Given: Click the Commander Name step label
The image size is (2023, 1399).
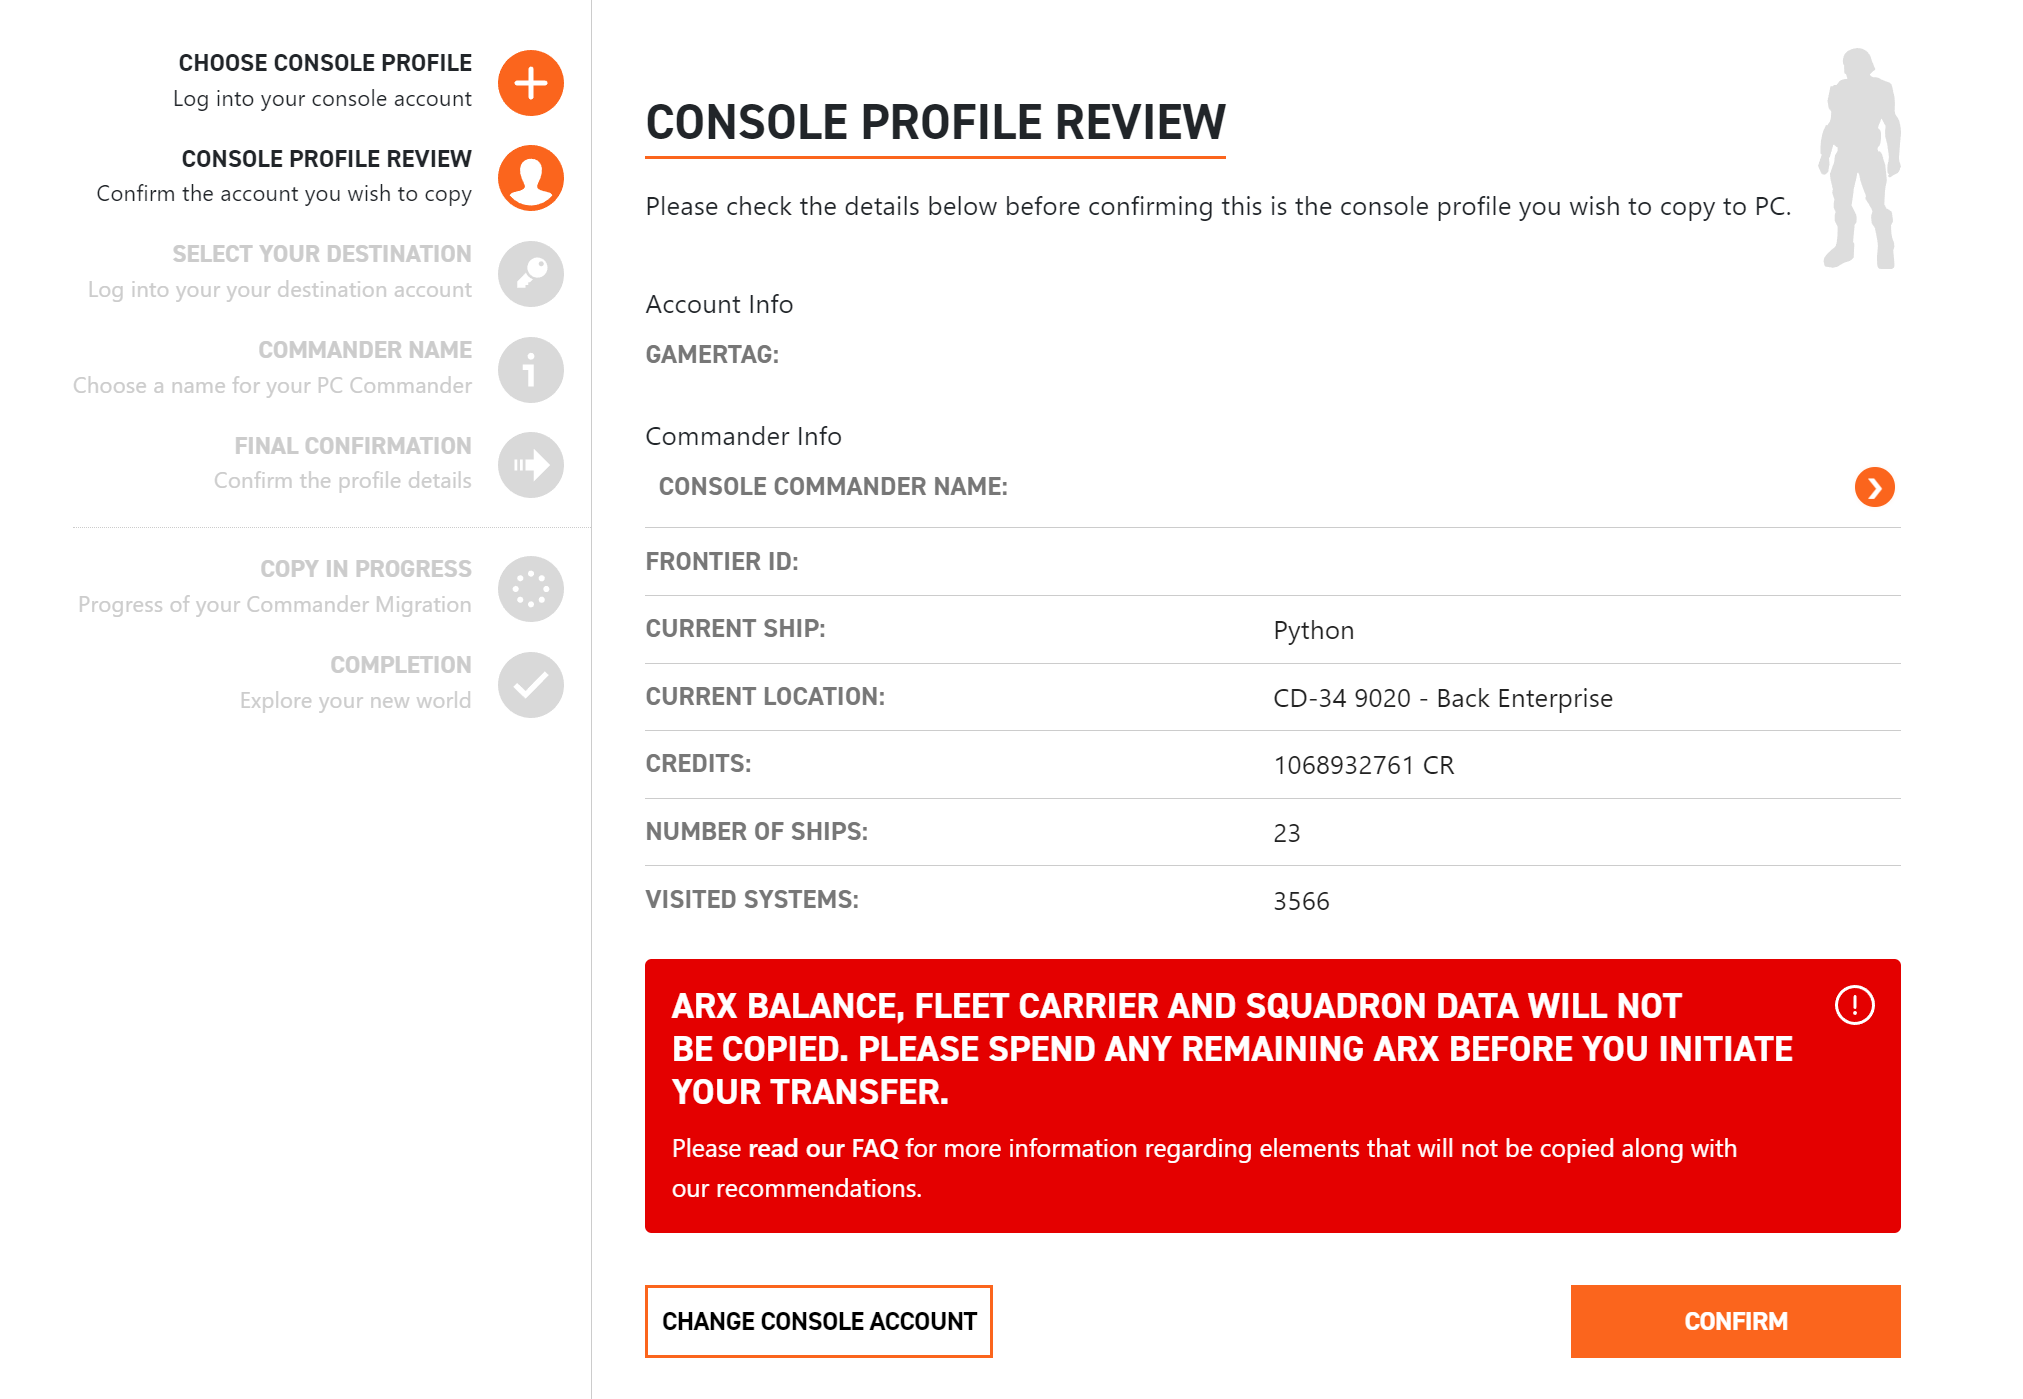Looking at the screenshot, I should 364,350.
